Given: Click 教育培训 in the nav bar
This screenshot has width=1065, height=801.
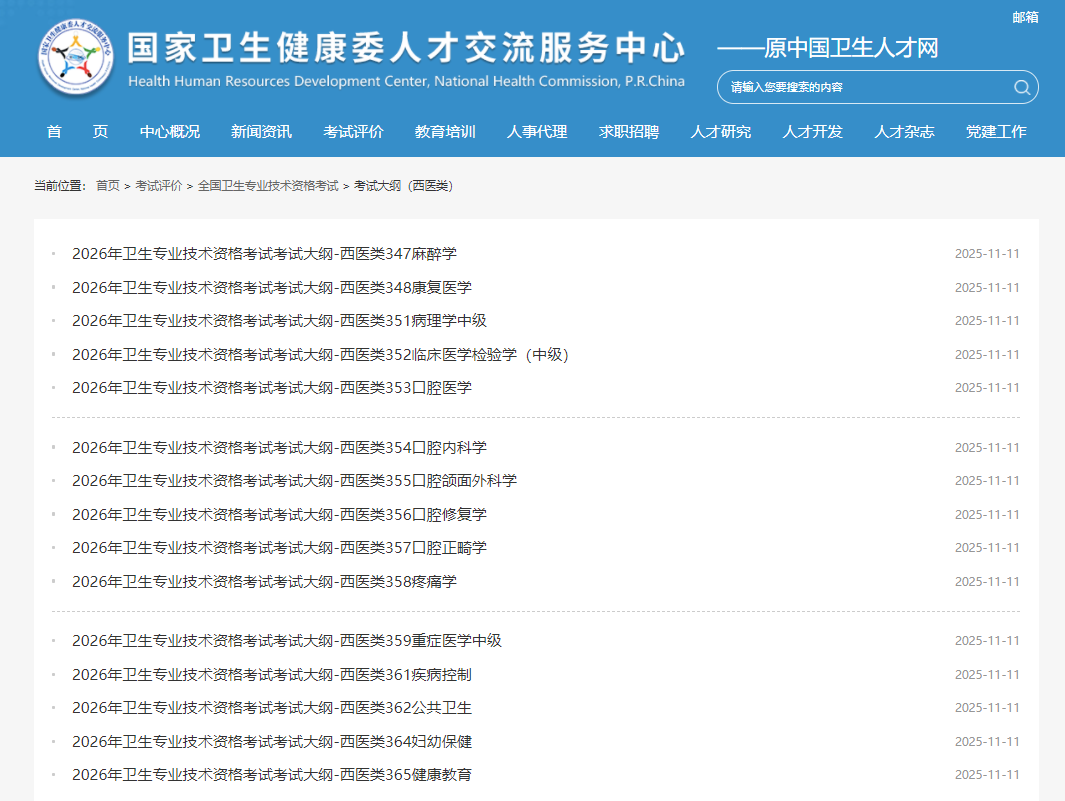Looking at the screenshot, I should pos(445,132).
